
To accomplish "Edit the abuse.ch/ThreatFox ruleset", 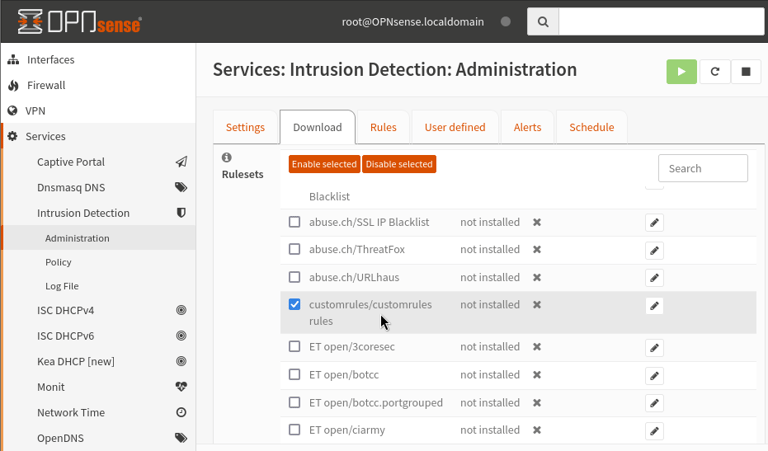I will (x=654, y=250).
